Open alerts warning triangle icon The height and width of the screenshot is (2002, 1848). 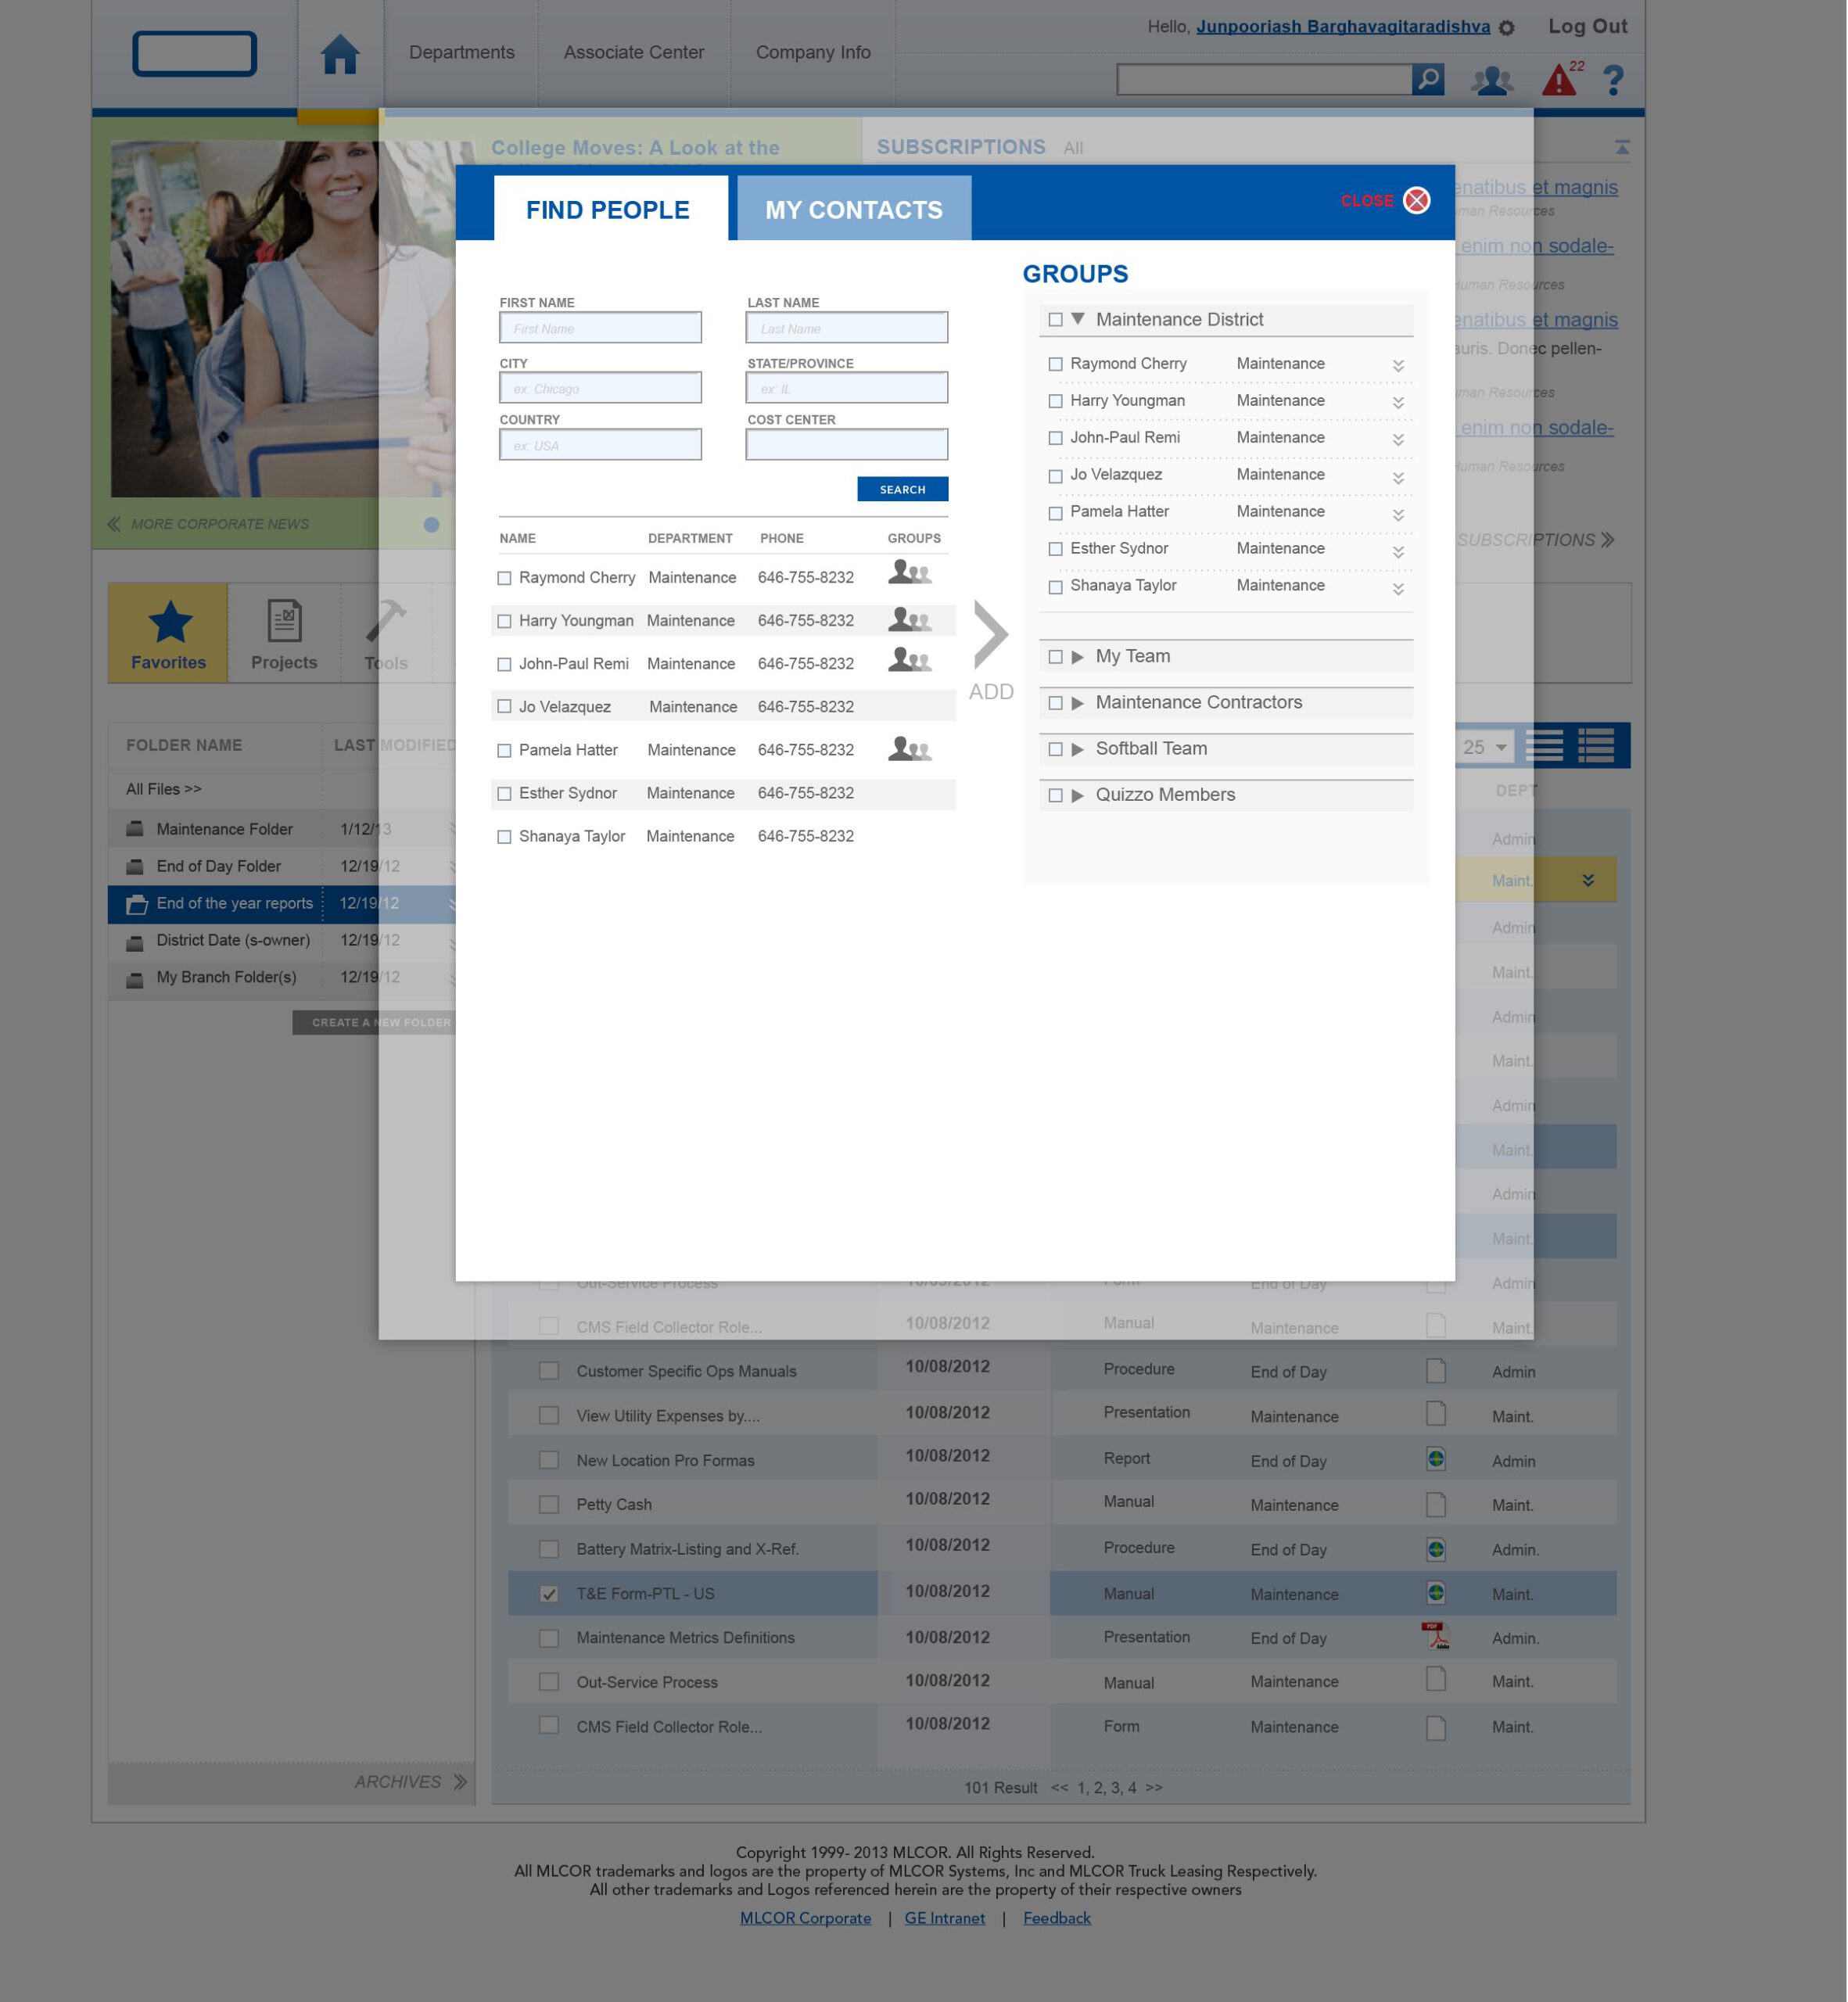click(x=1558, y=80)
